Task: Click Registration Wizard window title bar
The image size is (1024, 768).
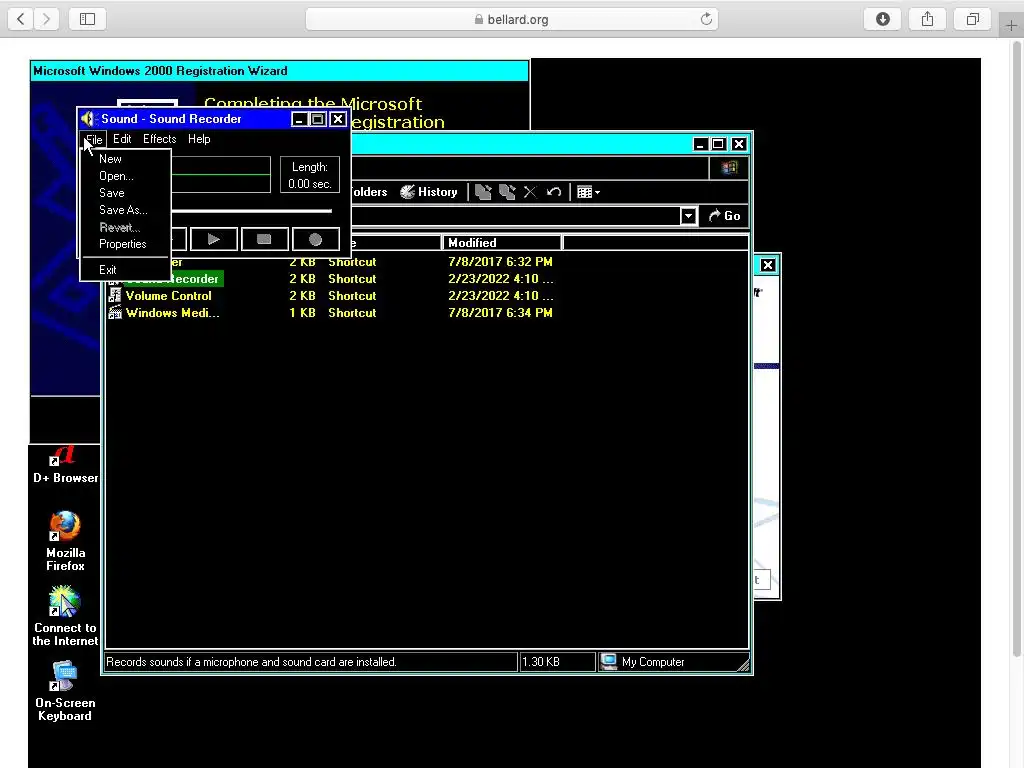Action: point(280,71)
